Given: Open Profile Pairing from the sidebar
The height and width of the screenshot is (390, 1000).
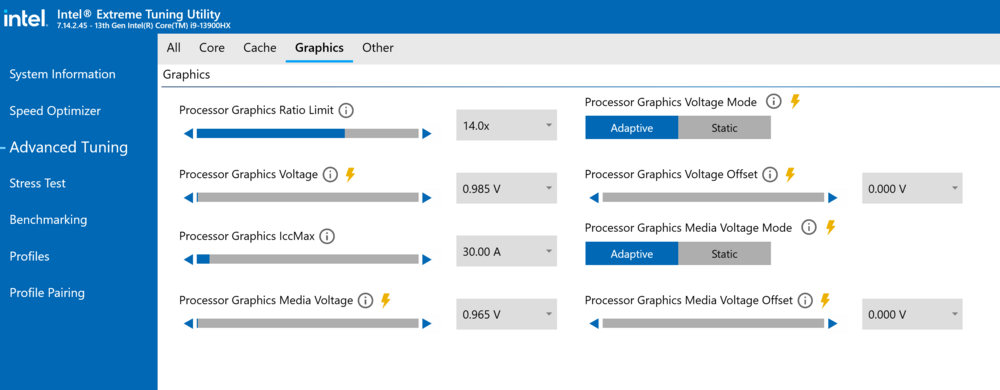Looking at the screenshot, I should (x=47, y=293).
